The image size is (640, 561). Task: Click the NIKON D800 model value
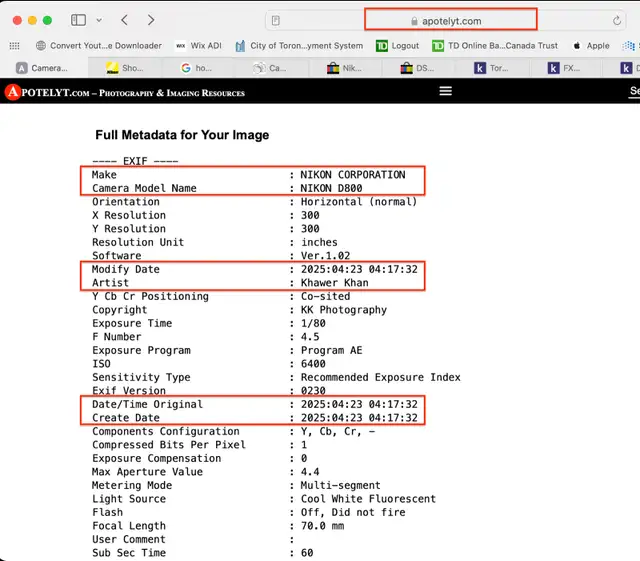(331, 188)
